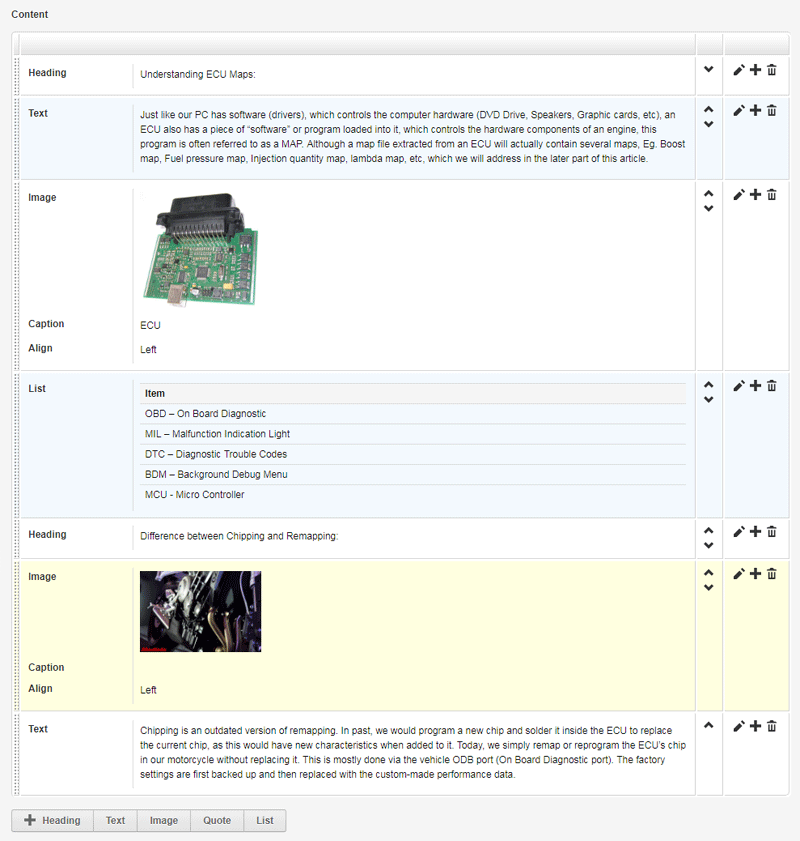Click 'Left' align value of ECU image
Screen dimensions: 800x841
[x=148, y=350]
